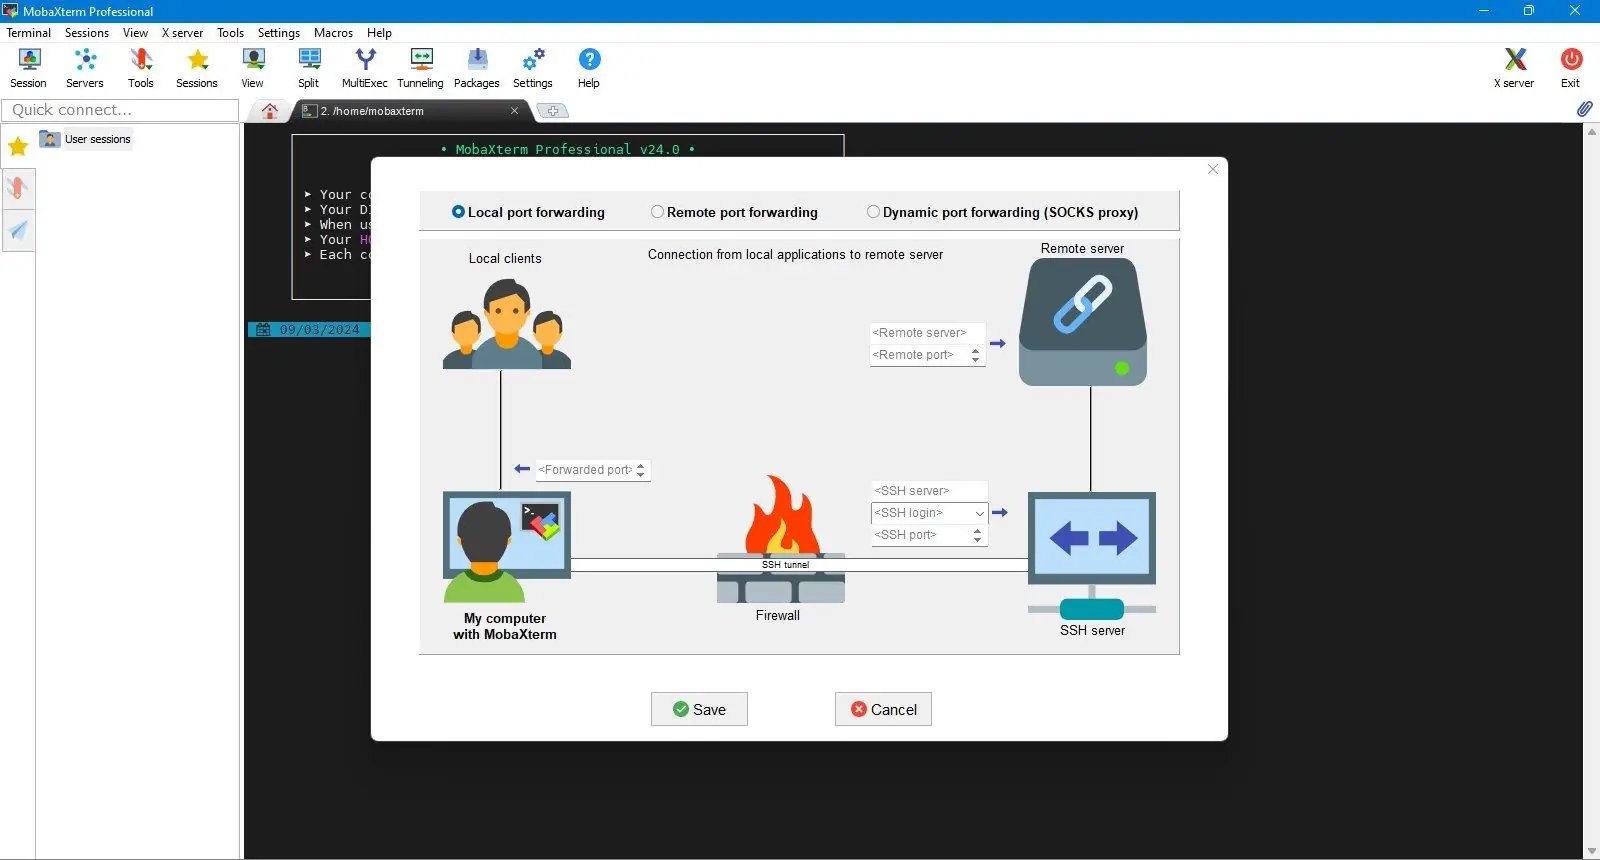Screen dimensions: 1600x860
Task: Click the SSH server input field
Action: coord(929,491)
